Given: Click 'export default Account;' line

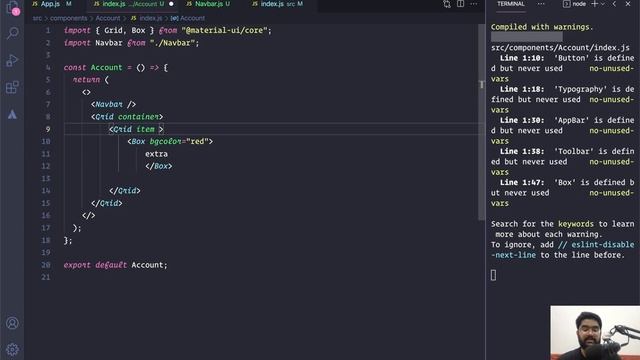Looking at the screenshot, I should (x=116, y=265).
